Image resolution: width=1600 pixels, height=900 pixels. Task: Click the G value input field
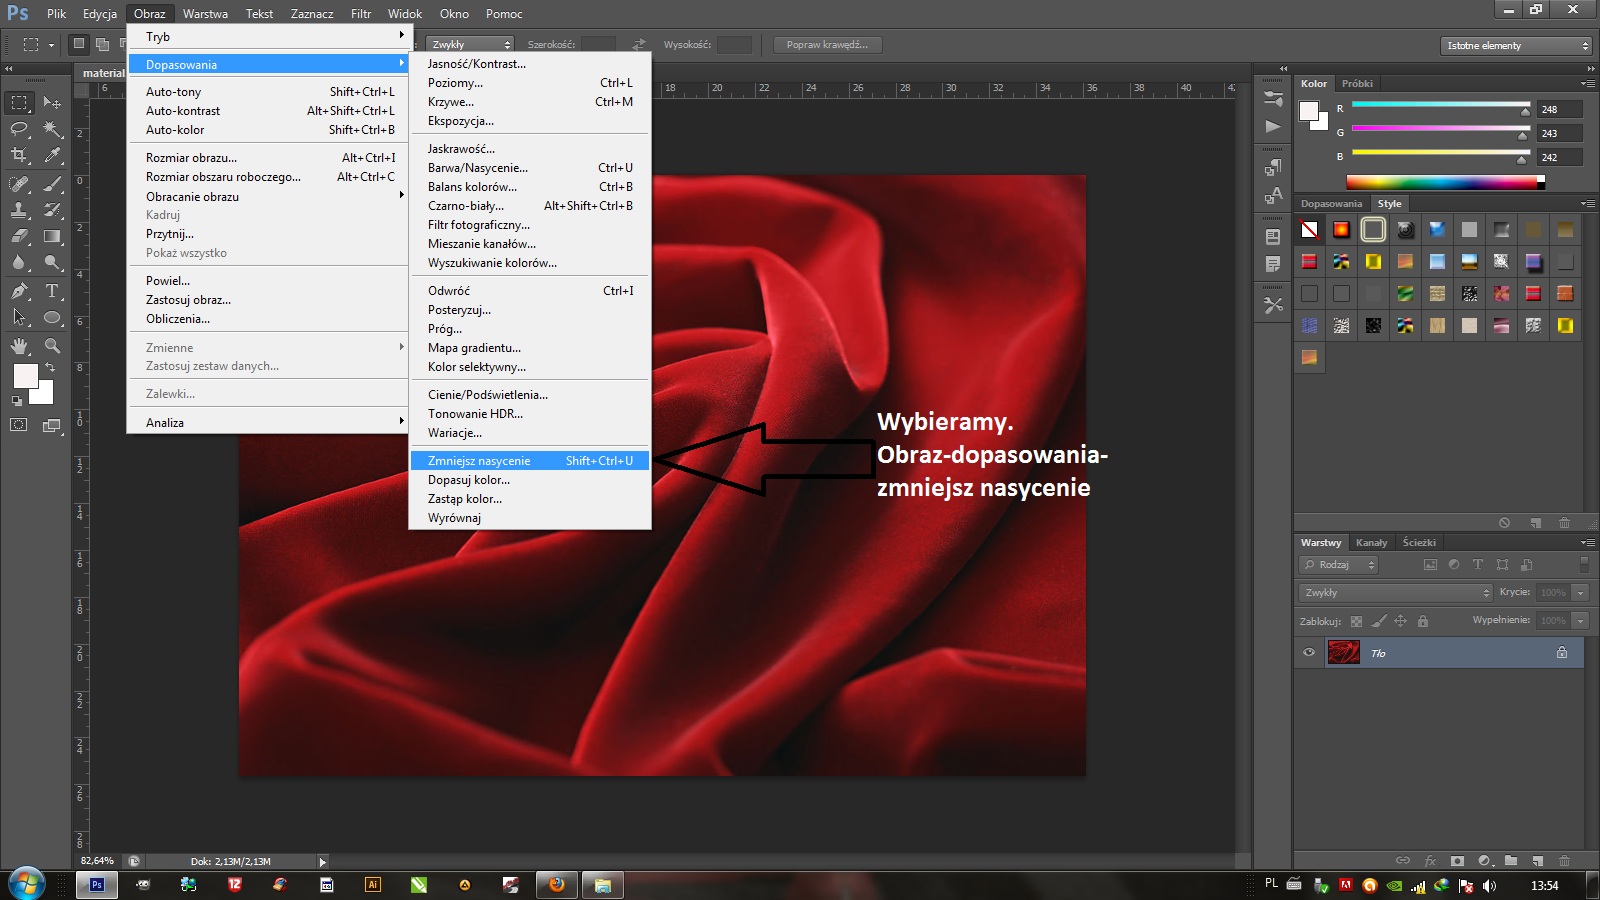tap(1559, 133)
